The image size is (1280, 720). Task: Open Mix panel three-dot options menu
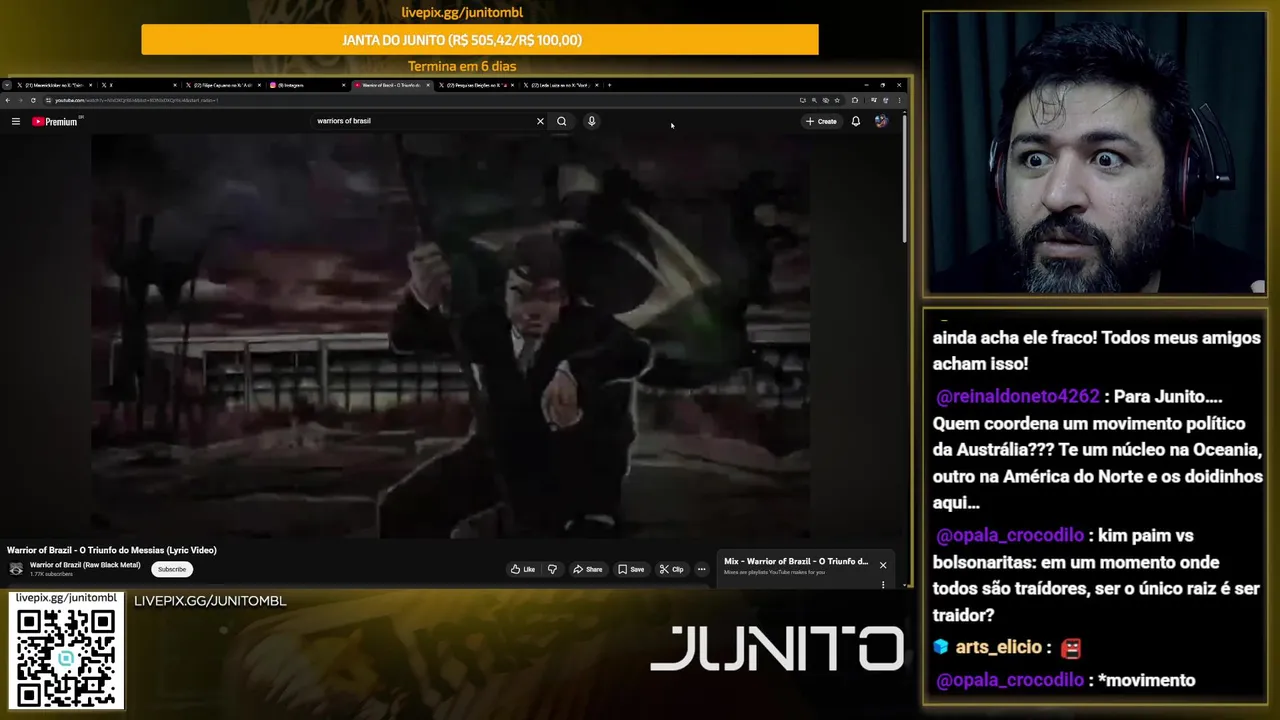(x=883, y=584)
